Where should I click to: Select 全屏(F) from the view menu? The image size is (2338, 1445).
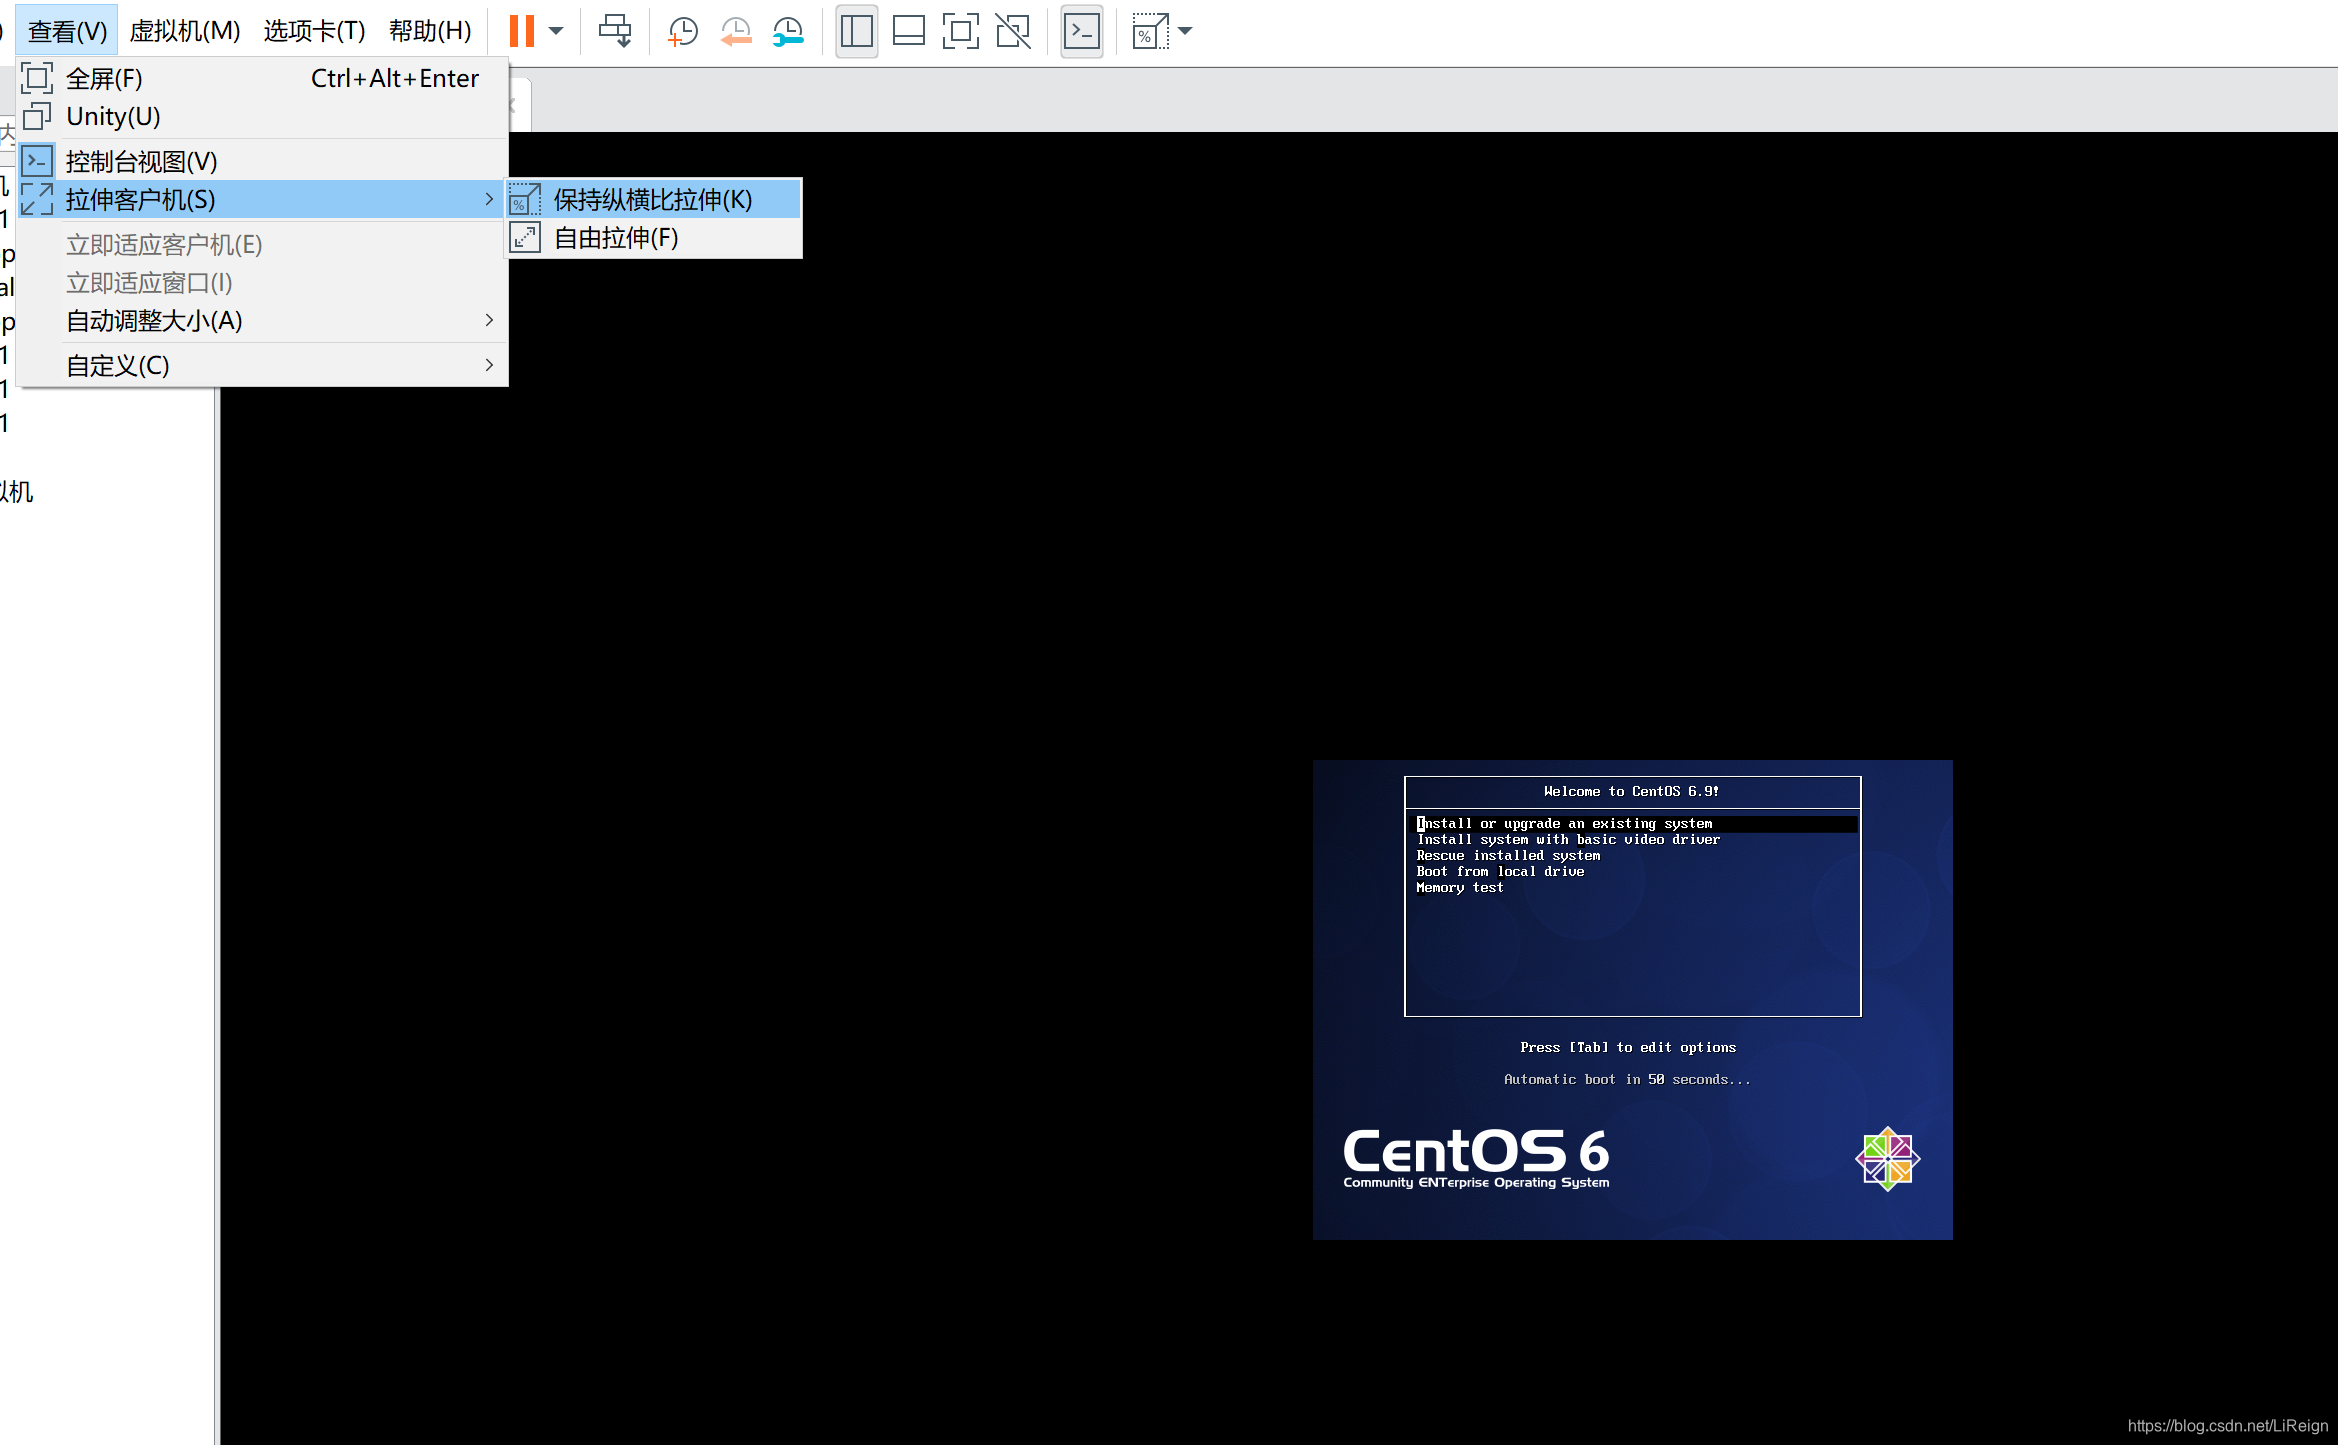(x=263, y=78)
